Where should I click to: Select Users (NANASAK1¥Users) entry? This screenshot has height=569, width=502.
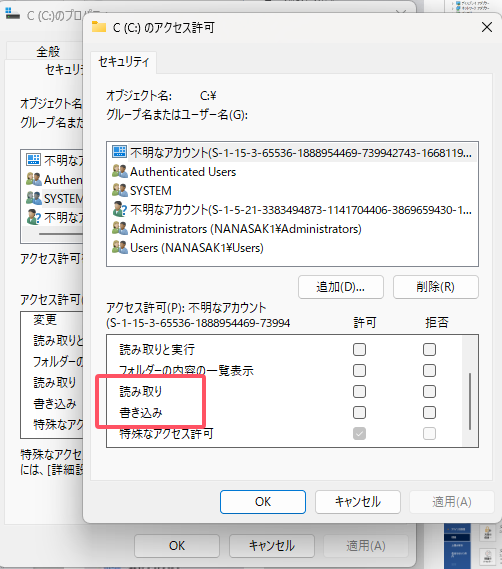(197, 248)
